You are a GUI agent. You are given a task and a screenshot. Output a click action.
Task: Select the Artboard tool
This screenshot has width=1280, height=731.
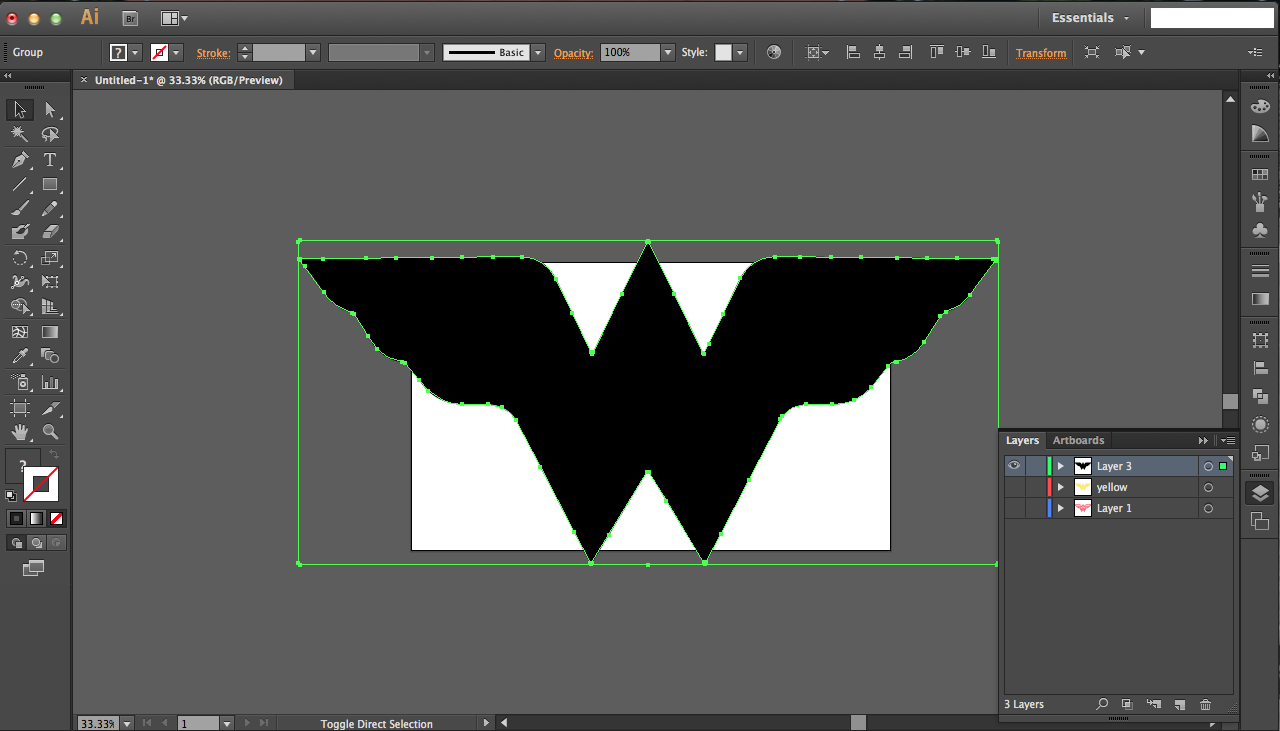[x=20, y=408]
